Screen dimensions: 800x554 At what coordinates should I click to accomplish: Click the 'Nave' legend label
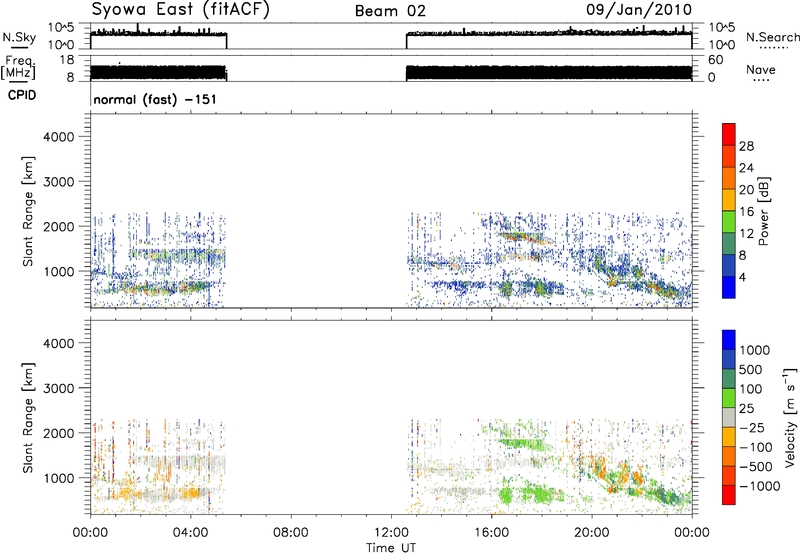[761, 70]
